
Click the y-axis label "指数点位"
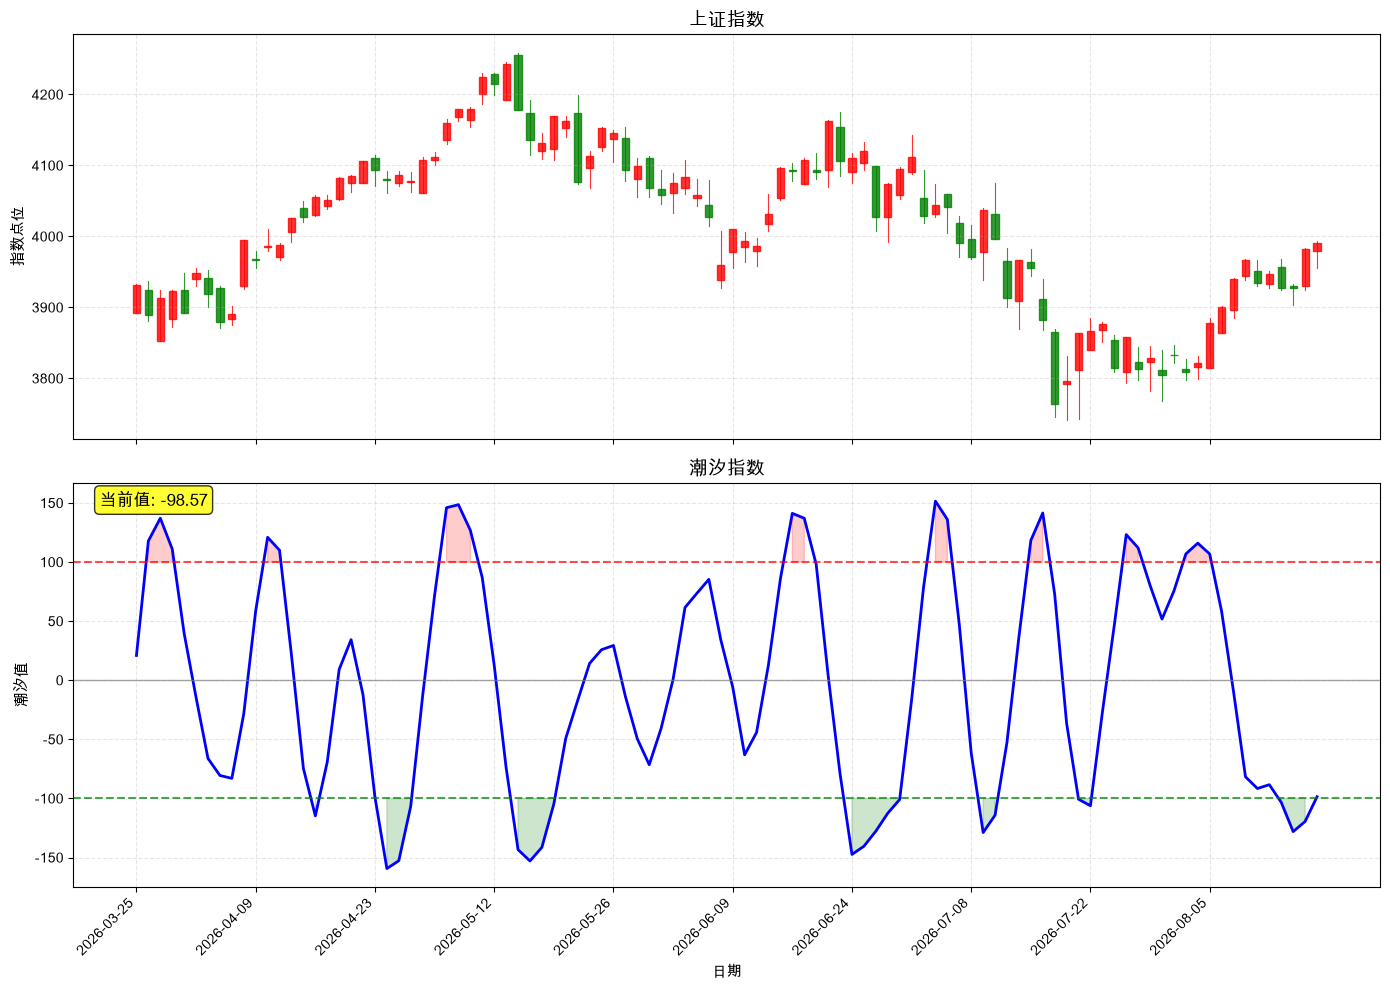coord(18,237)
